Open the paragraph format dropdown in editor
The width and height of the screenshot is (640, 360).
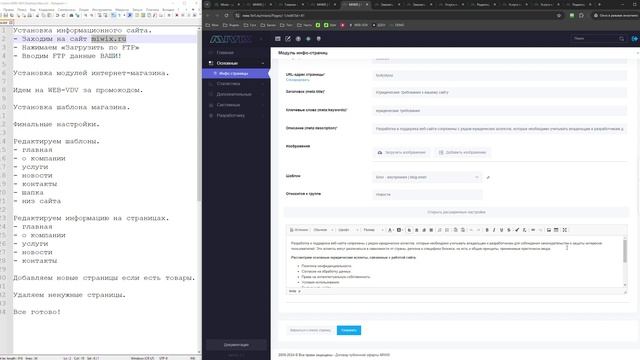click(x=323, y=230)
